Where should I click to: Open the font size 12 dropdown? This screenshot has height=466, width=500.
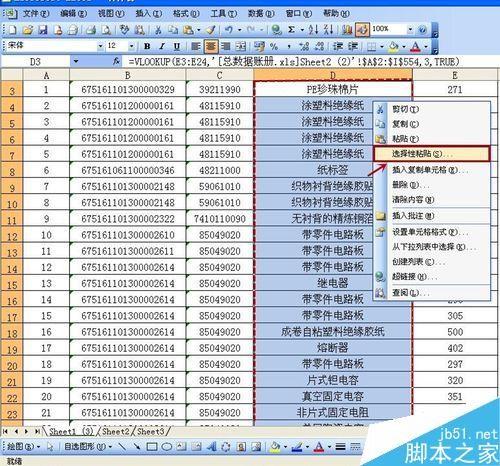(x=131, y=46)
